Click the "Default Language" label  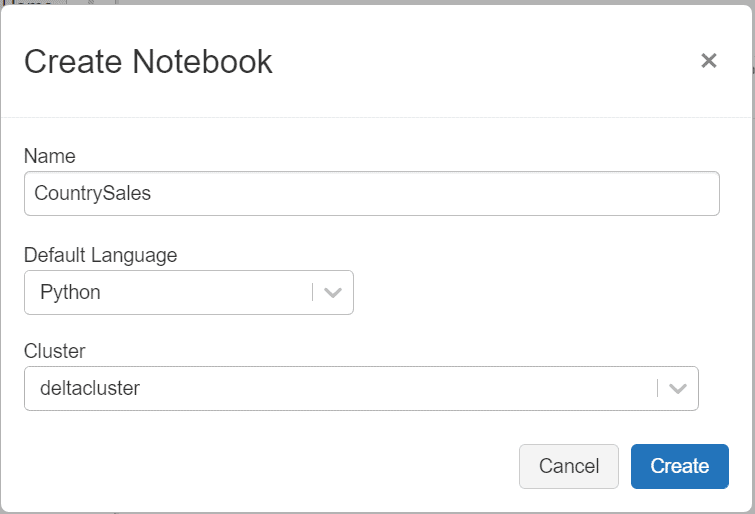pyautogui.click(x=100, y=255)
